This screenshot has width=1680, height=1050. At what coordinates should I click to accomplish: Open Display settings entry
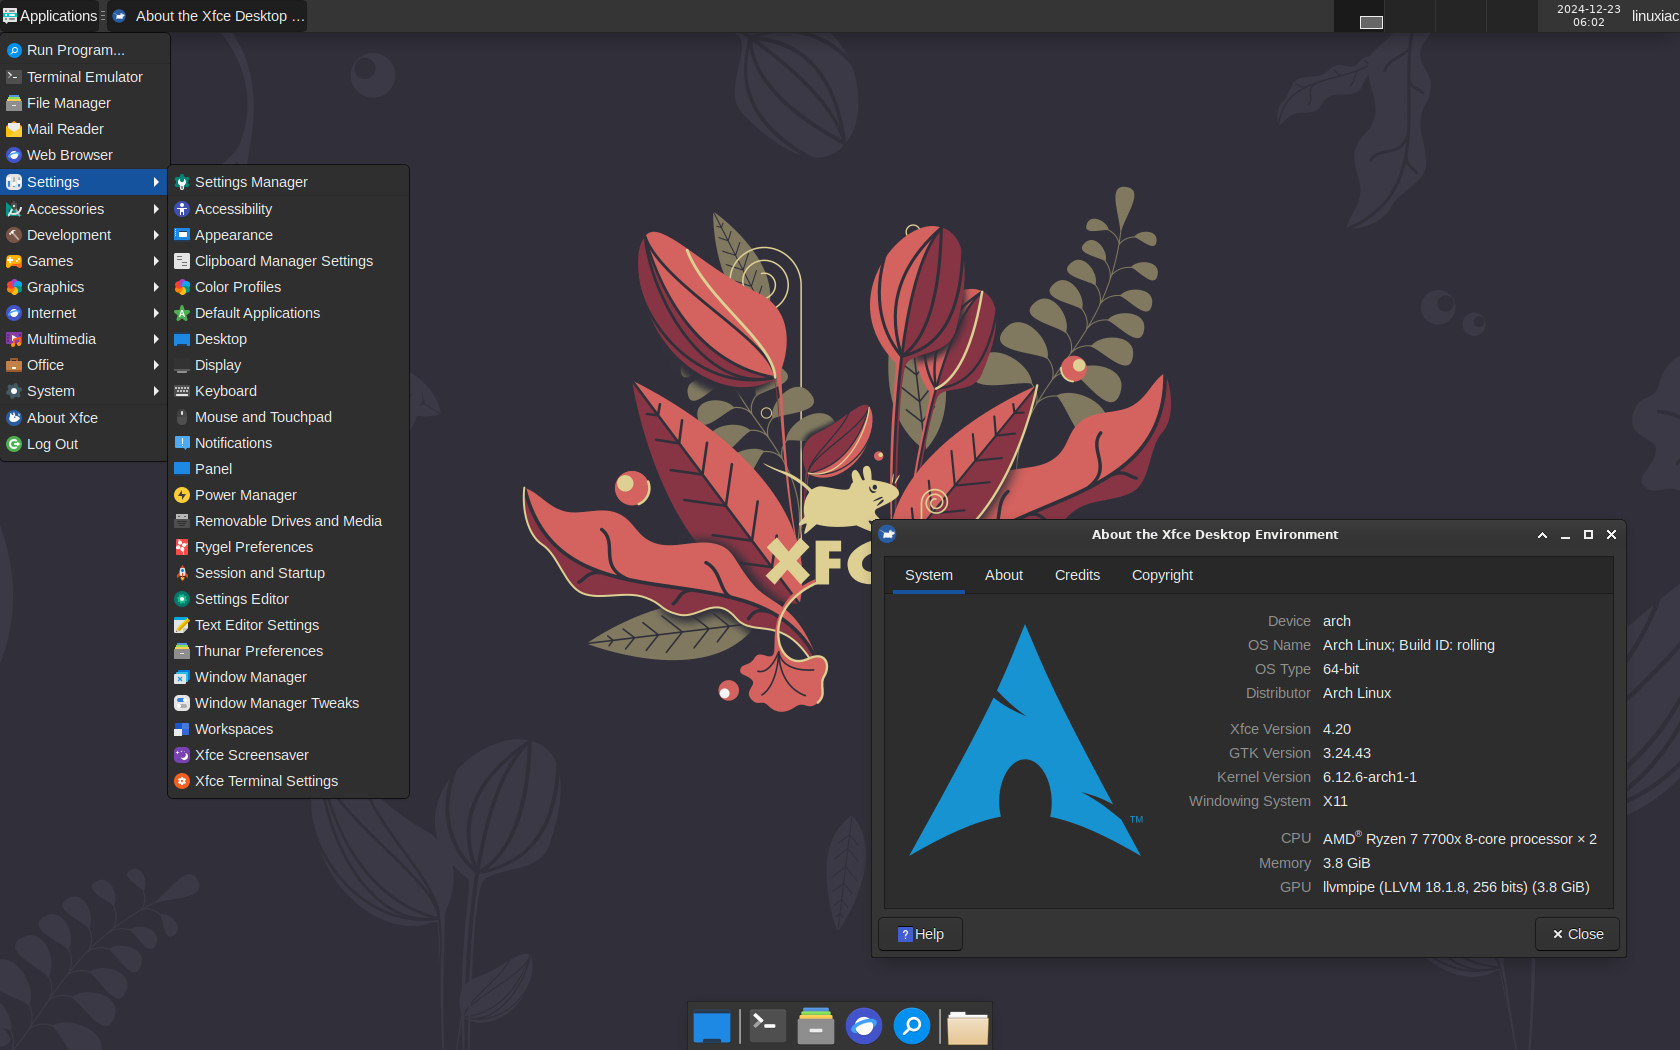pos(288,365)
